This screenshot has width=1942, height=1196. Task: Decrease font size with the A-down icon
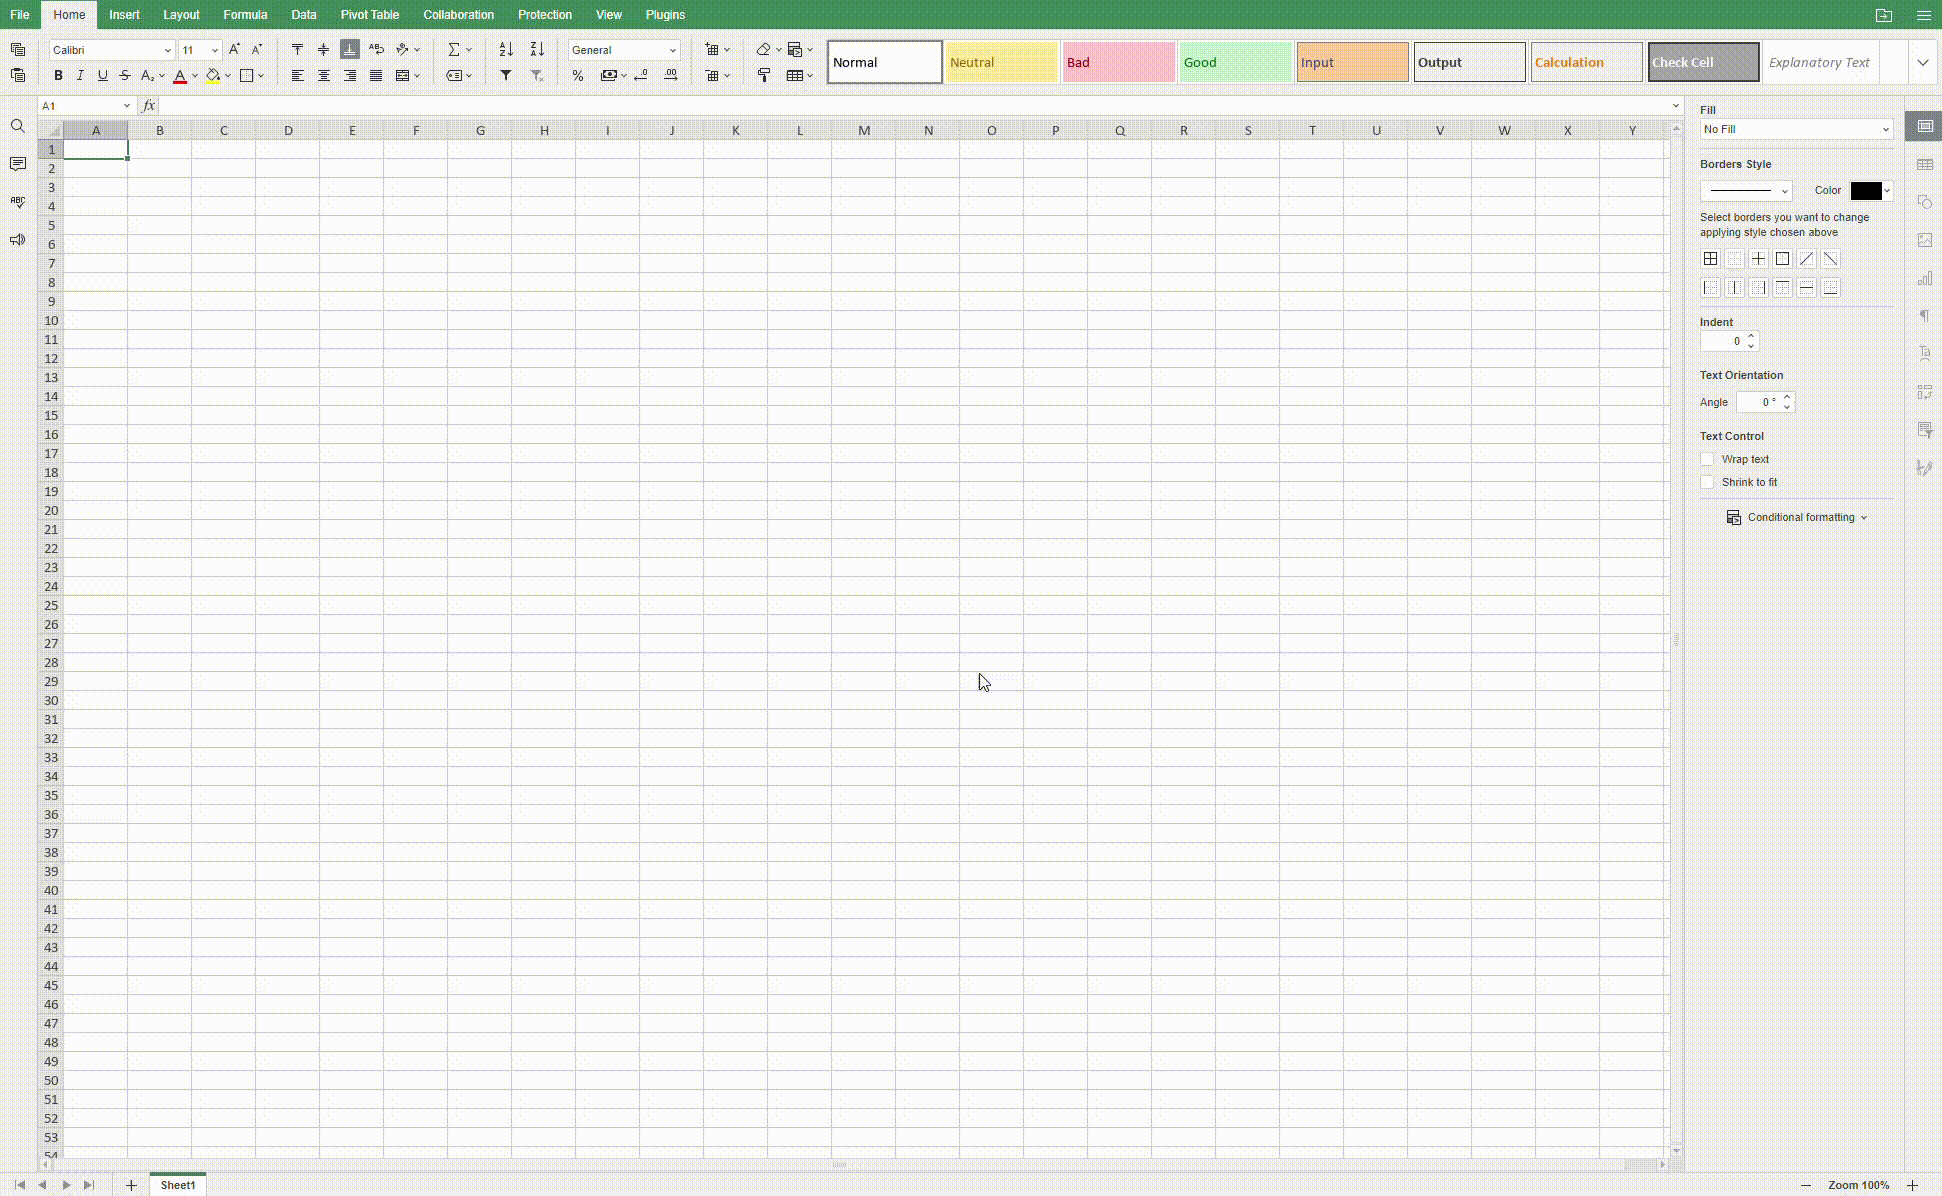click(257, 49)
